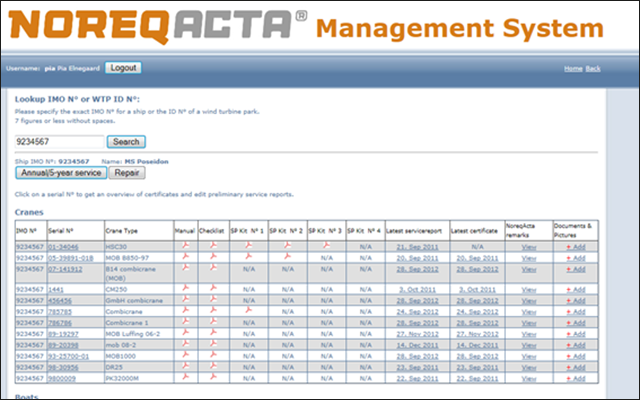View NoreqActa remarks for PK32000M row
This screenshot has height=400, width=640.
pos(529,378)
